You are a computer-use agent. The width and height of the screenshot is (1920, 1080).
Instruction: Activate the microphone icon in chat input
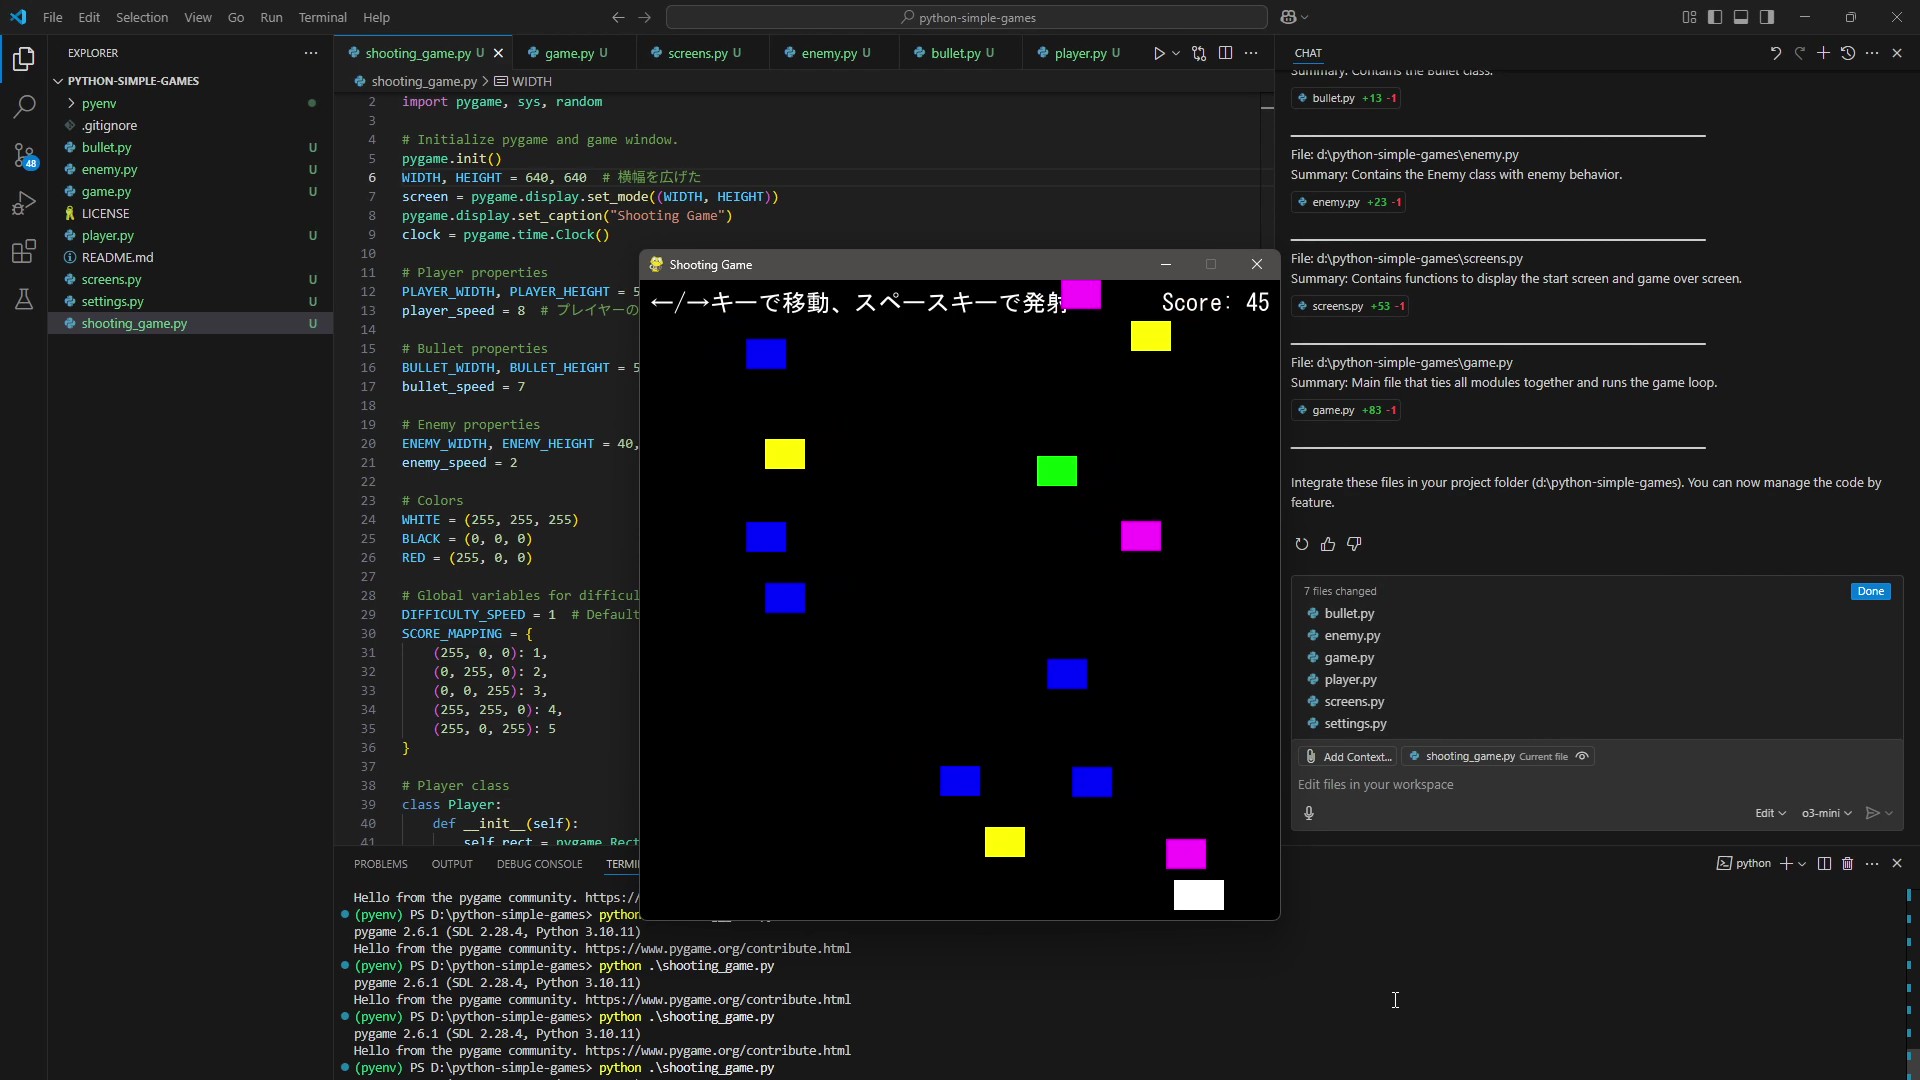(1310, 813)
